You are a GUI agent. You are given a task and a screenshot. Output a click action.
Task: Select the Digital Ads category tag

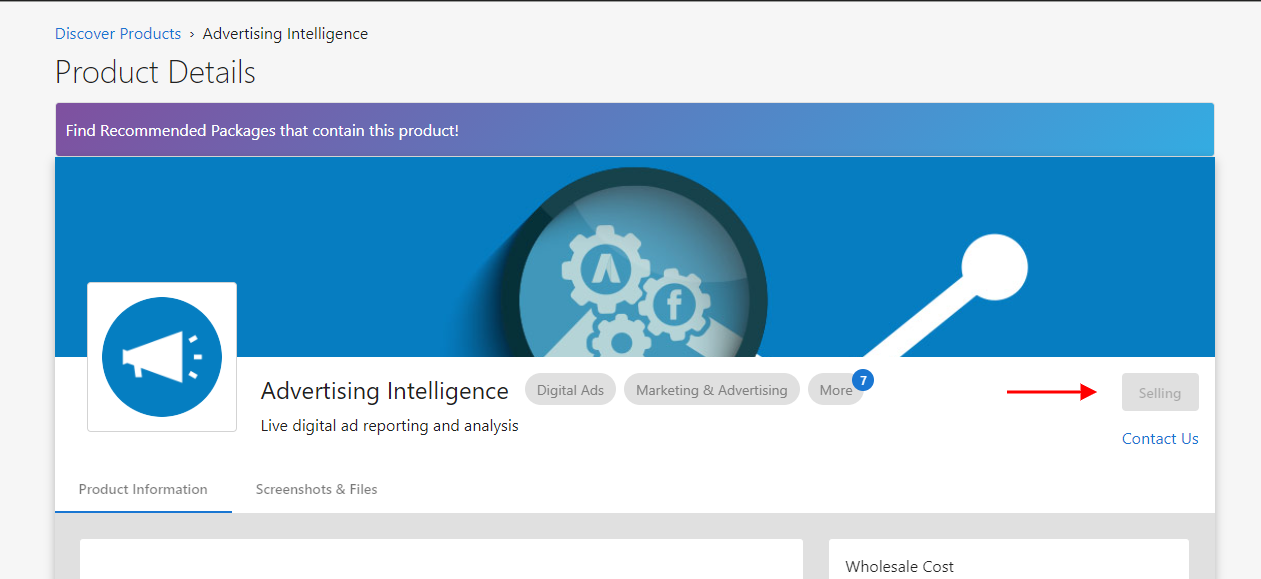pos(570,390)
